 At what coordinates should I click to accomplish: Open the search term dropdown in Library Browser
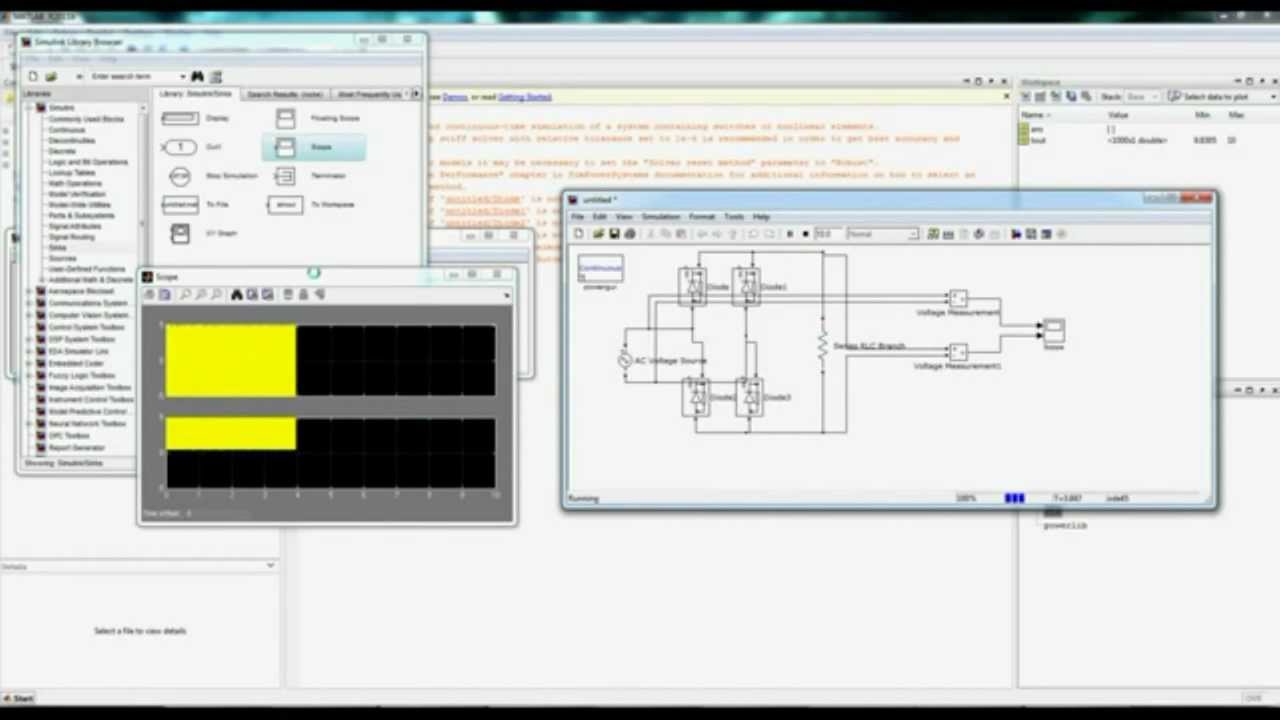click(x=183, y=76)
